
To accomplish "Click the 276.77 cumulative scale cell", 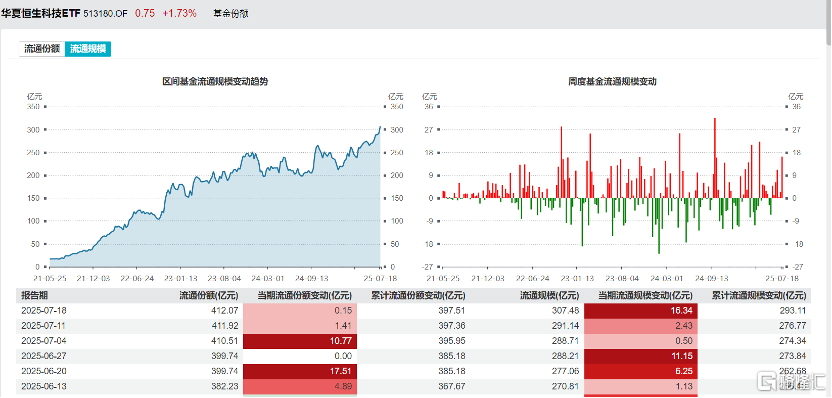I will point(793,326).
